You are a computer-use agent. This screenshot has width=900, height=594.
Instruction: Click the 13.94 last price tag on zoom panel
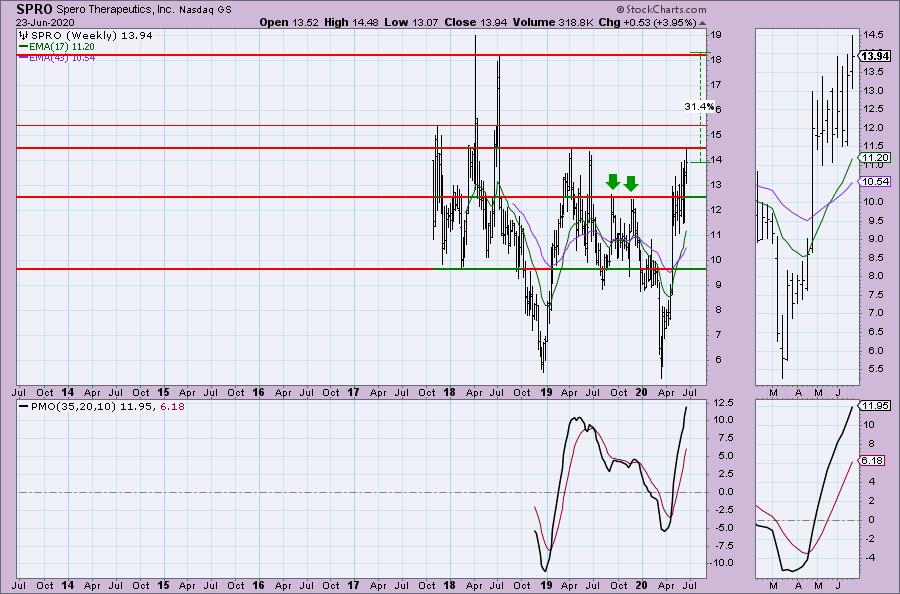pos(875,56)
